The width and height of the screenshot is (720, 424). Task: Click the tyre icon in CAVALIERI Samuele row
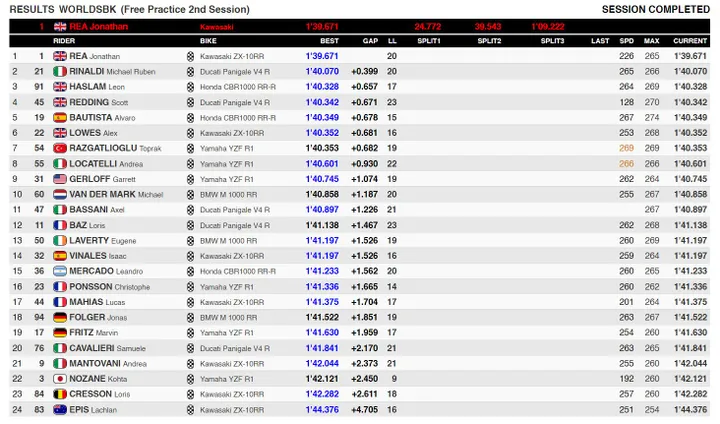(x=190, y=348)
